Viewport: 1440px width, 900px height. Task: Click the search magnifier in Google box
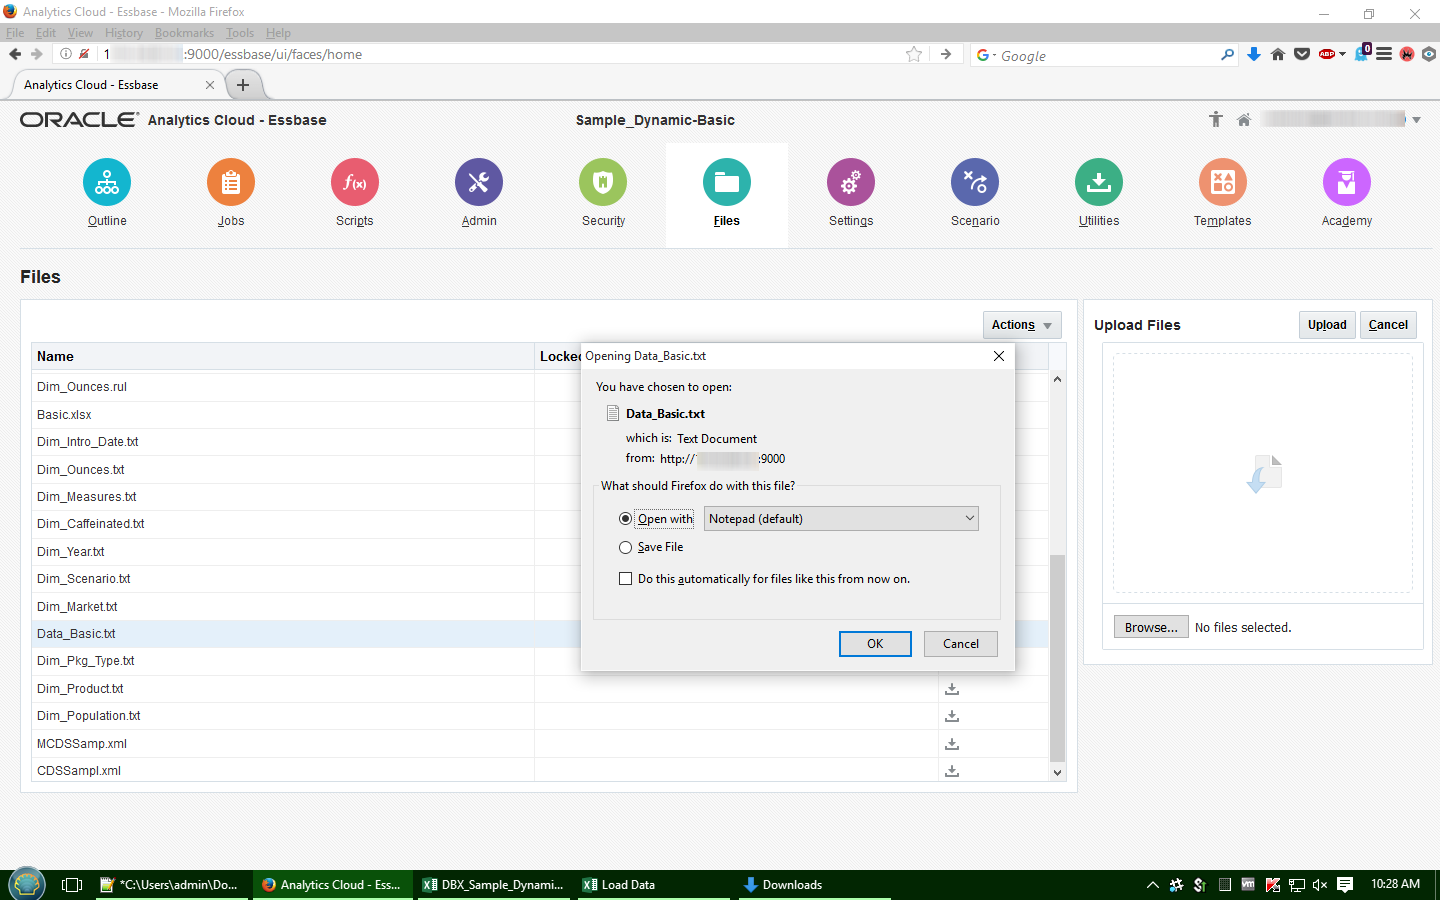tap(1227, 55)
